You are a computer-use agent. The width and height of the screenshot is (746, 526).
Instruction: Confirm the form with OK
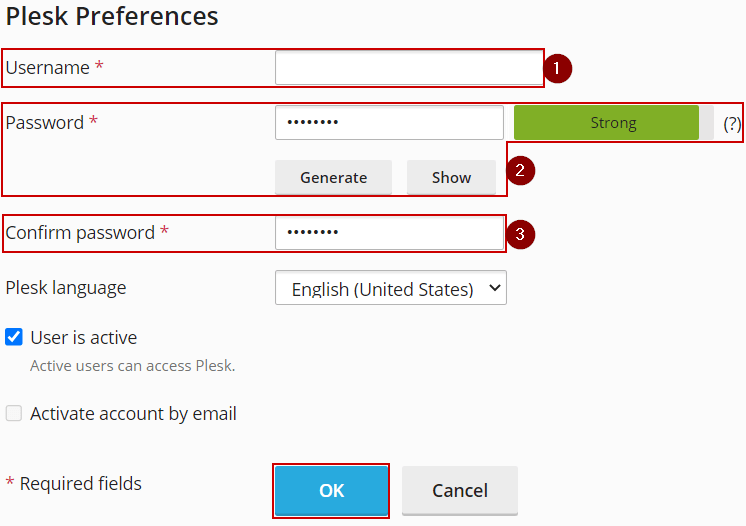click(x=331, y=490)
